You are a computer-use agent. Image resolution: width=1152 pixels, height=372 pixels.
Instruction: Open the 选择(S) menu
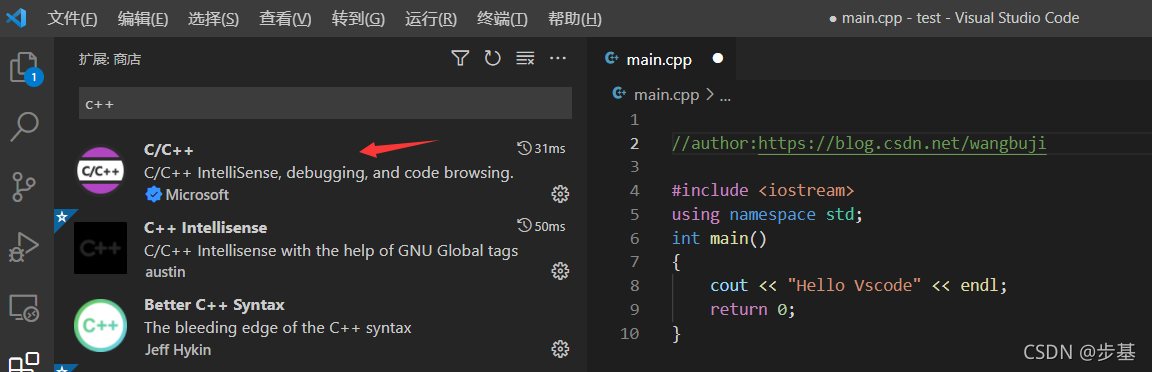pyautogui.click(x=213, y=19)
